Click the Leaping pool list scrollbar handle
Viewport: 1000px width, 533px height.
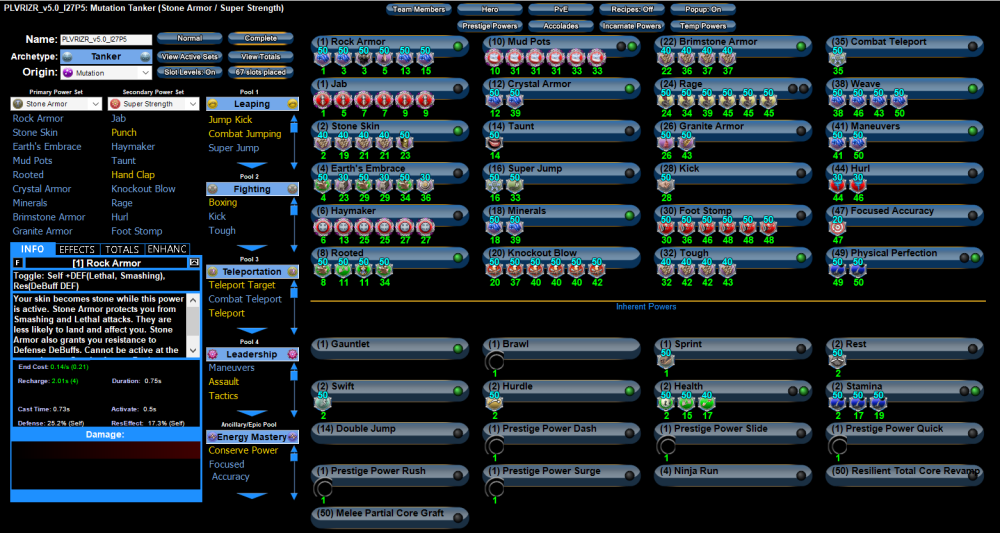tap(294, 126)
